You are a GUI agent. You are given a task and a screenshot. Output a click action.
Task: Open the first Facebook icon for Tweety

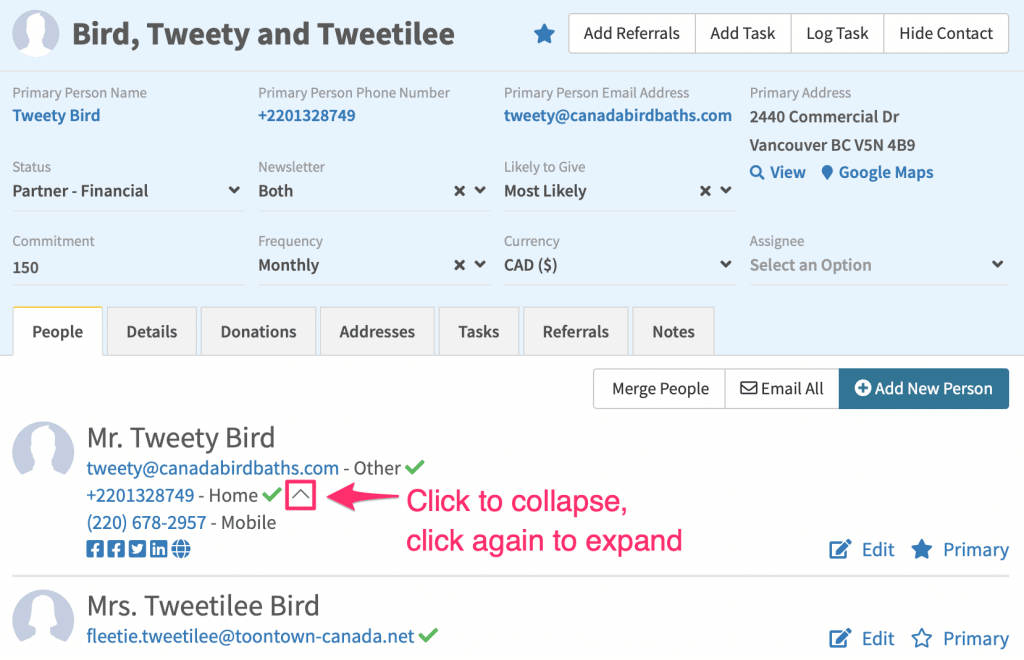point(95,549)
